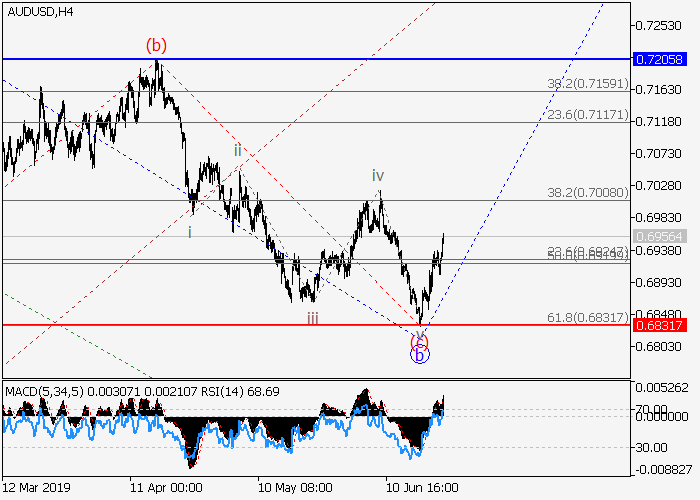Click the 11 Apr 00:00 date marker
This screenshot has width=700, height=500.
pos(166,487)
